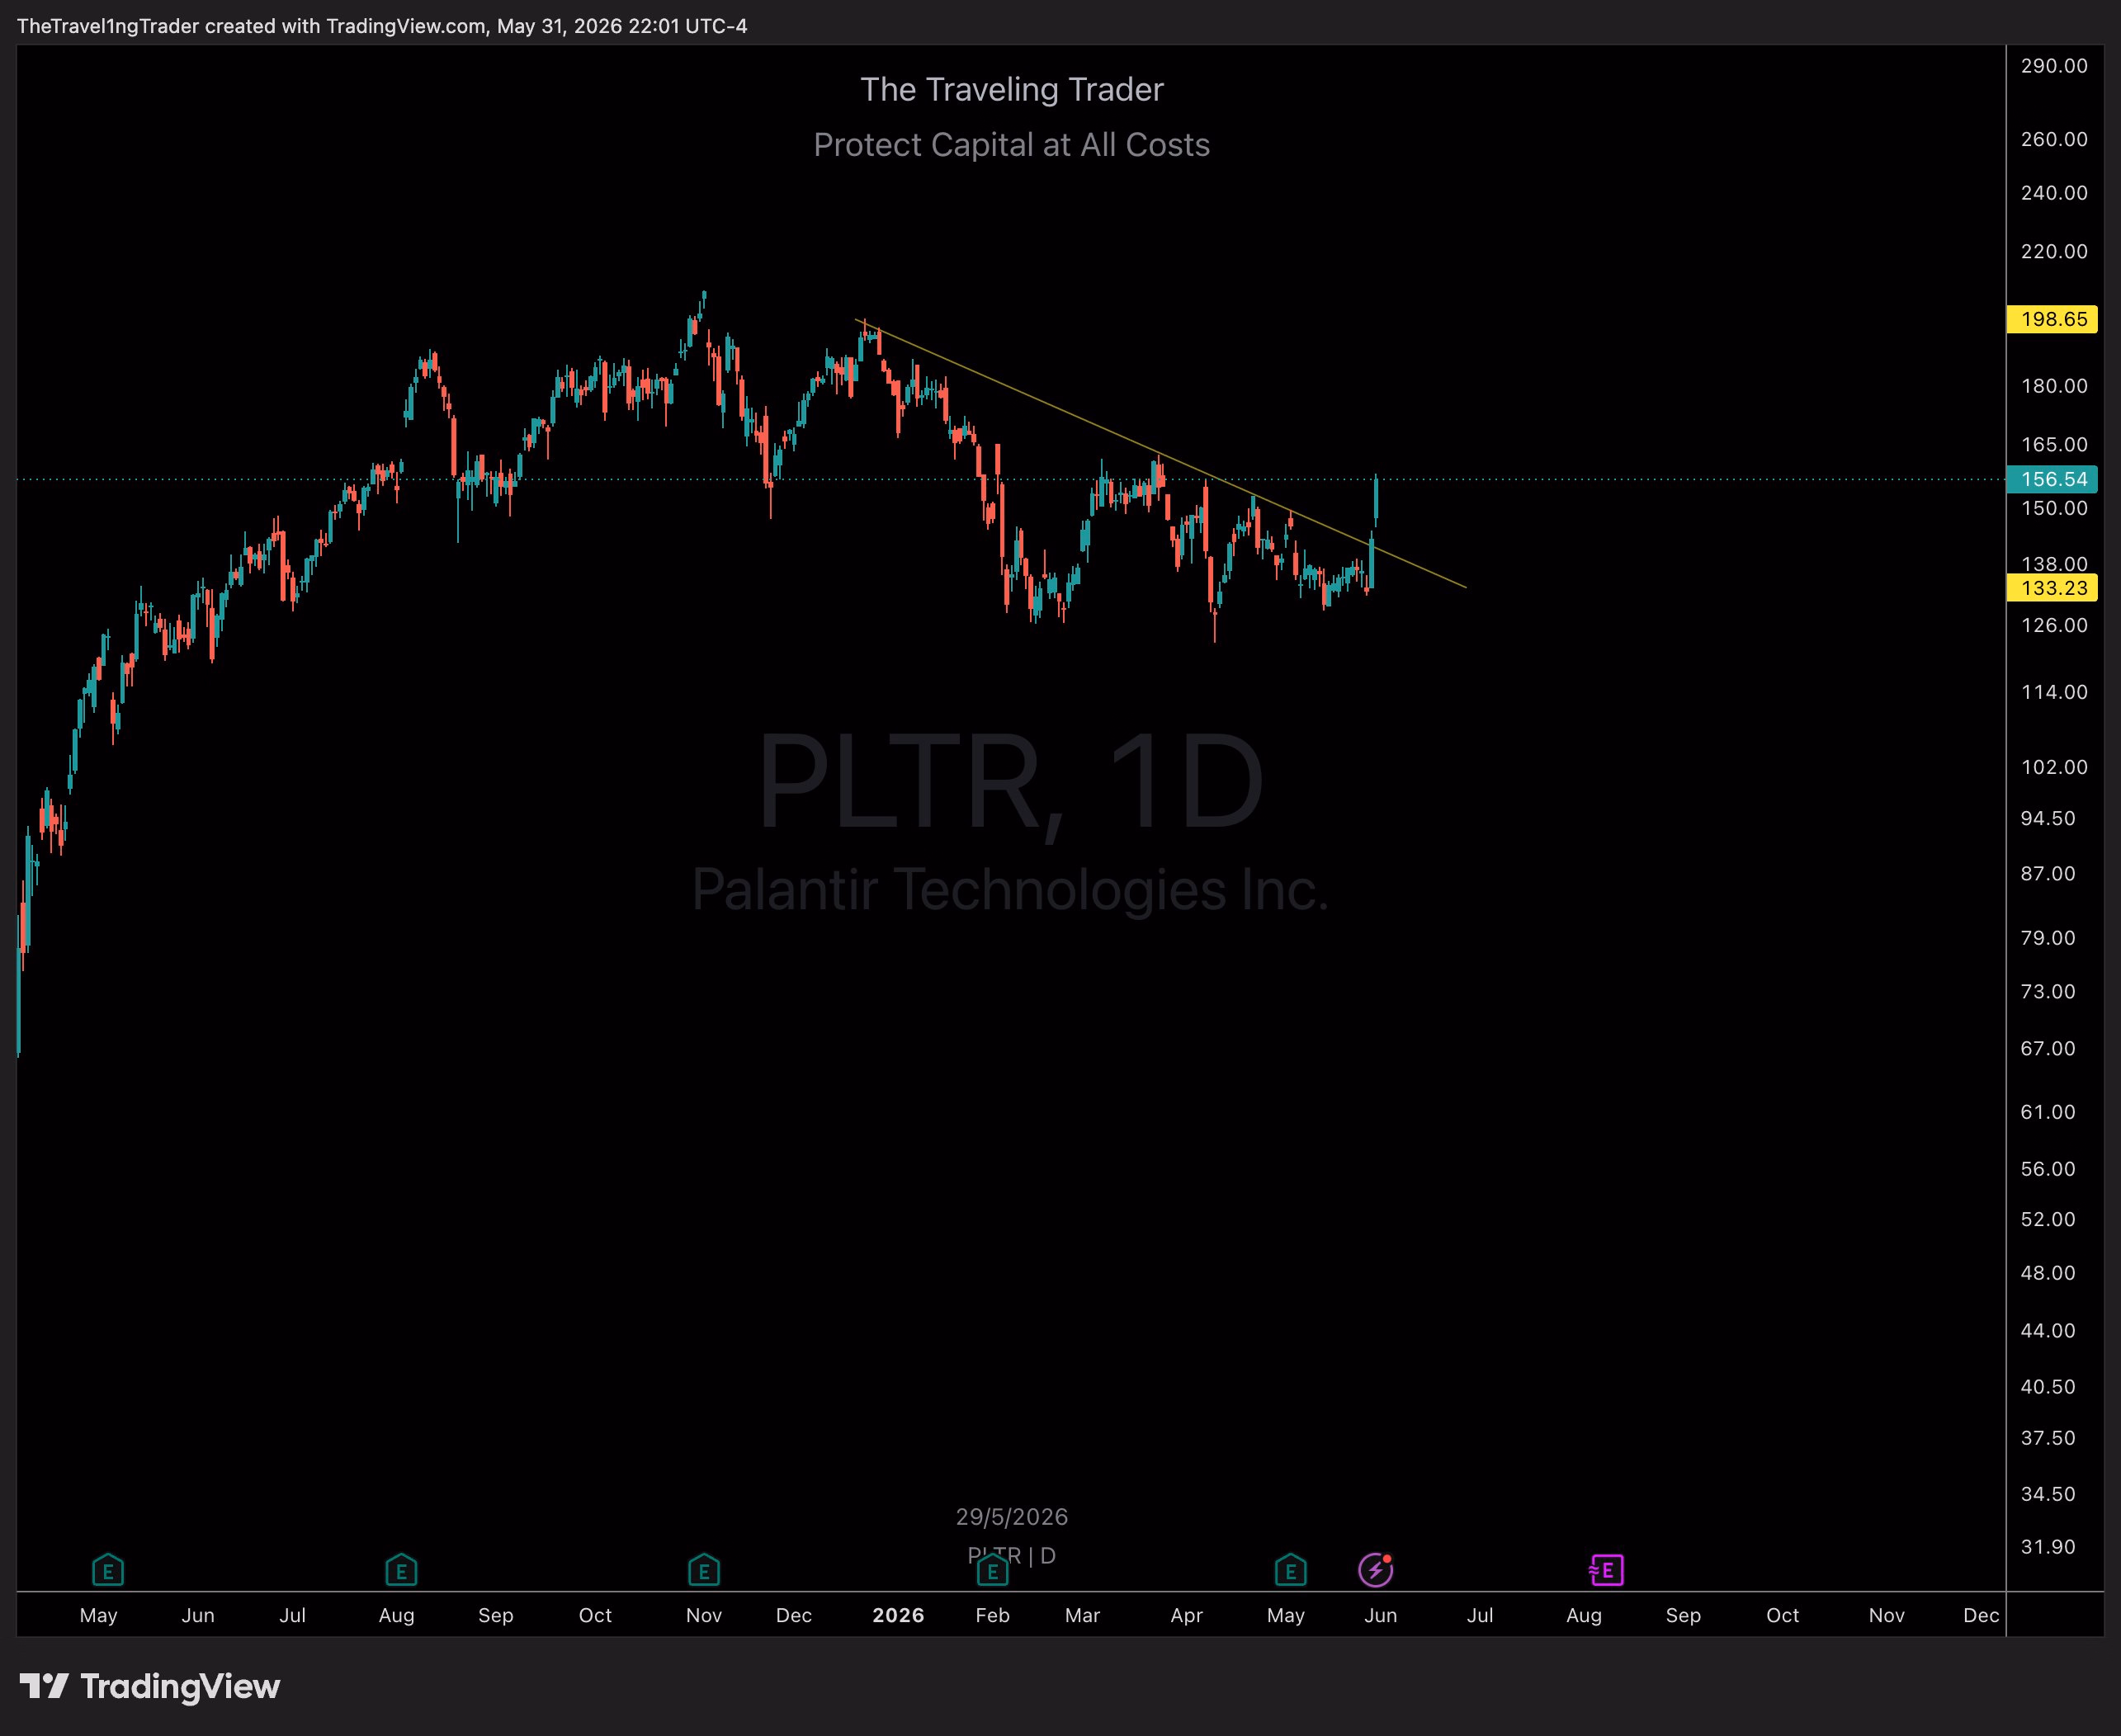Click the 133.23 yellow price label
This screenshot has width=2121, height=1736.
tap(2052, 588)
